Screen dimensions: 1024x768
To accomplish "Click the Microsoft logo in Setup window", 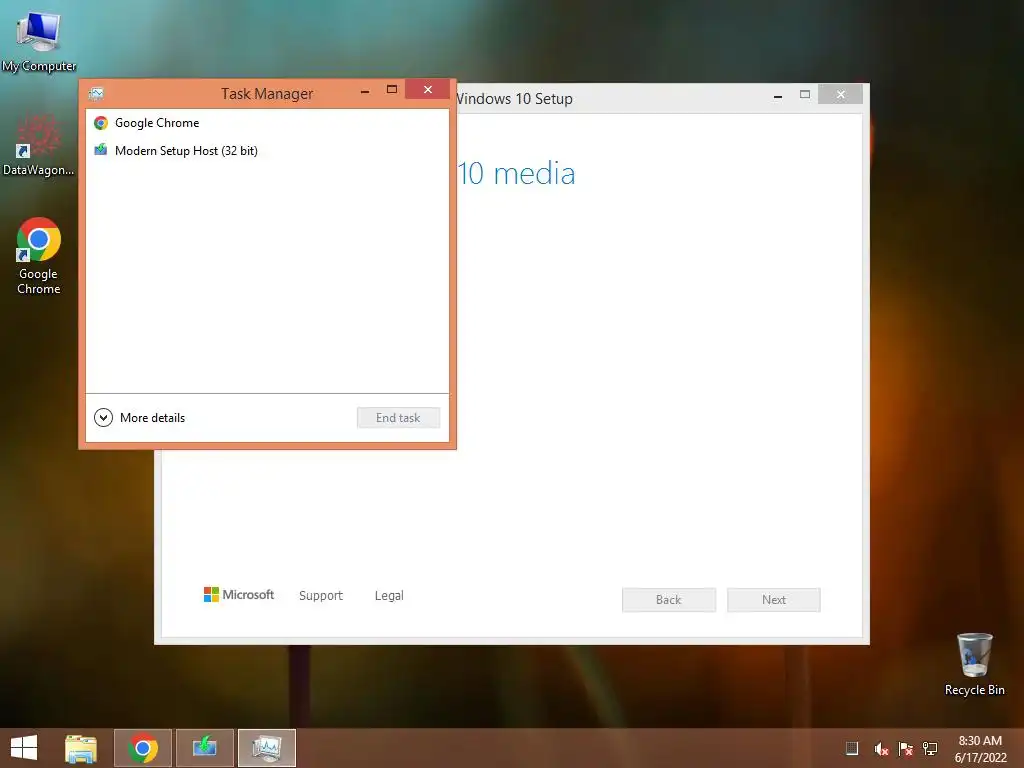I will coord(239,594).
